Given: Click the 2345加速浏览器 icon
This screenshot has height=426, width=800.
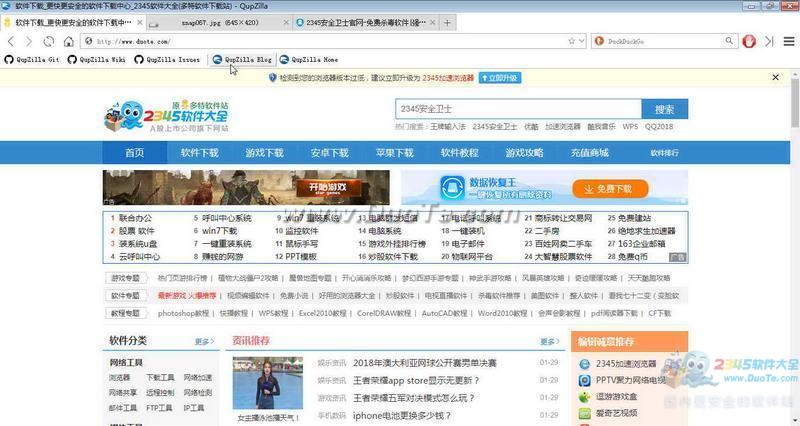Looking at the screenshot, I should click(x=585, y=364).
